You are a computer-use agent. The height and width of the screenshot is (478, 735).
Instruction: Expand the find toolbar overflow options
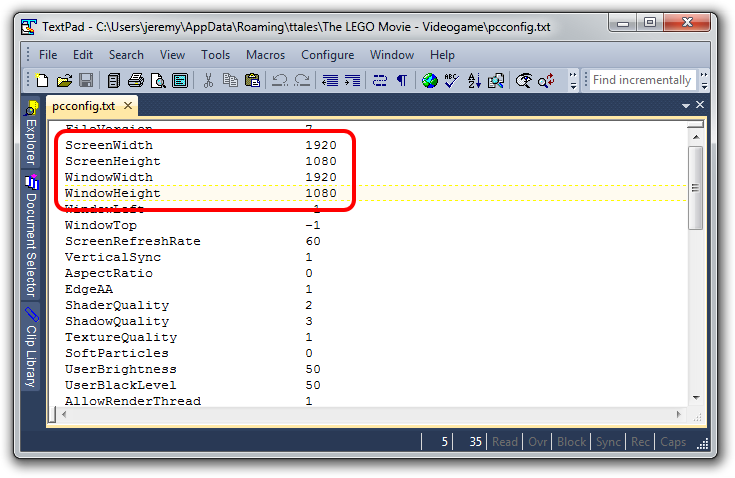(704, 81)
